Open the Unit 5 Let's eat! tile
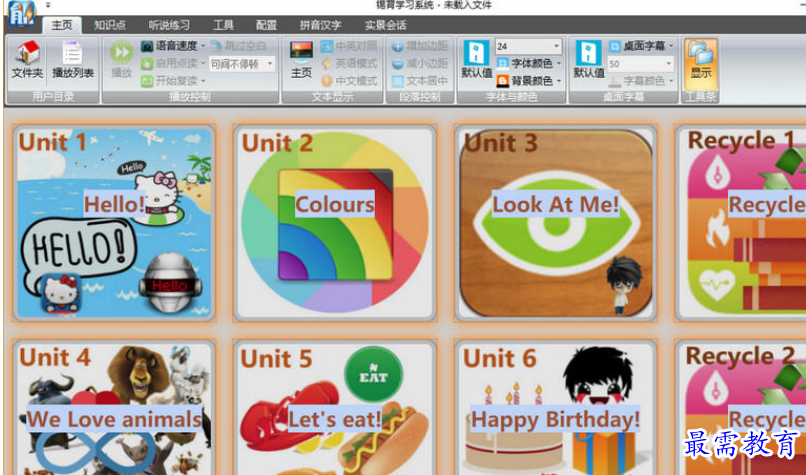806x475 pixels. 335,407
